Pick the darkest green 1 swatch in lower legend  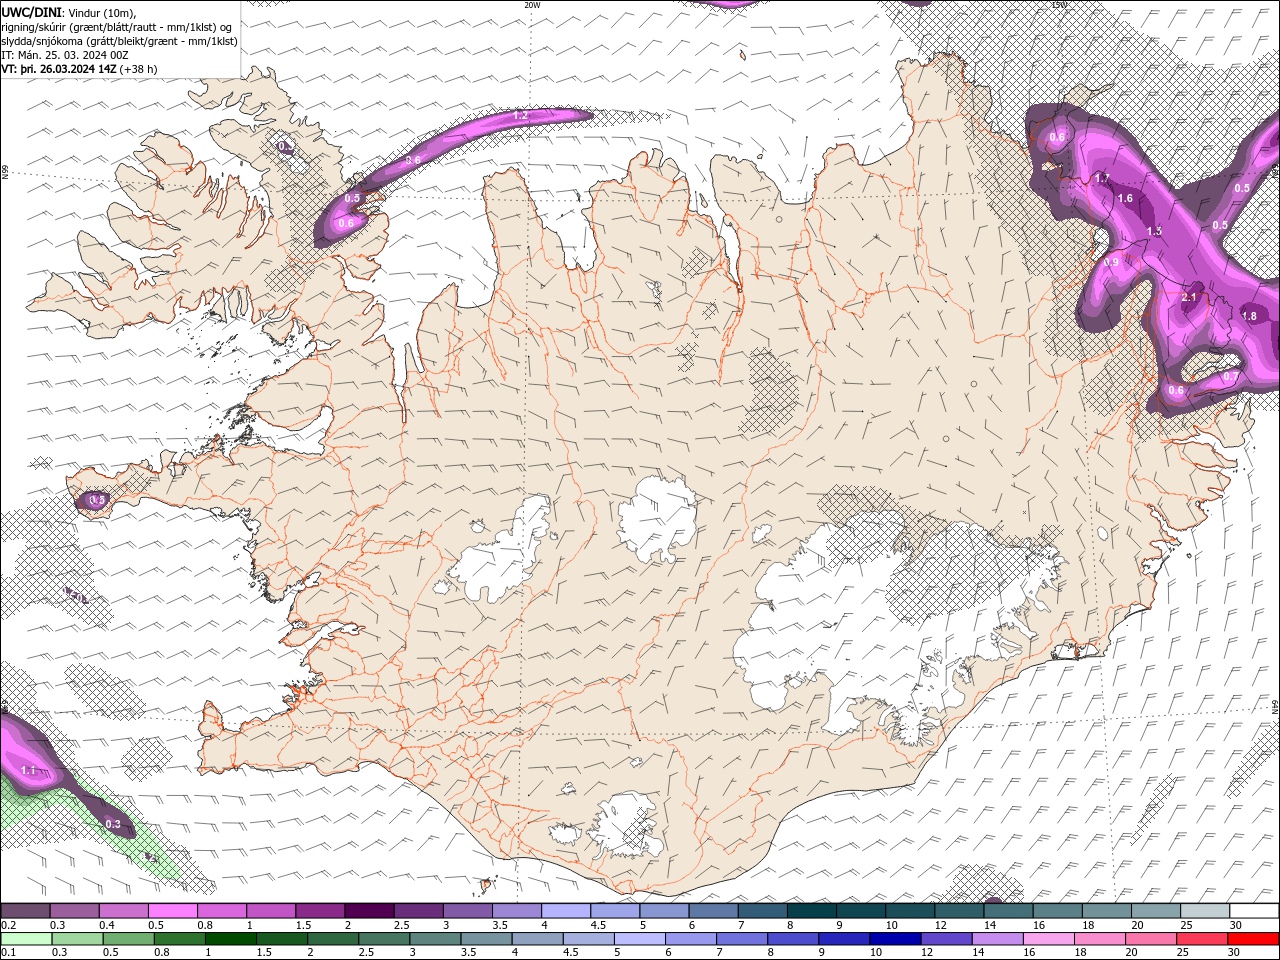230,939
